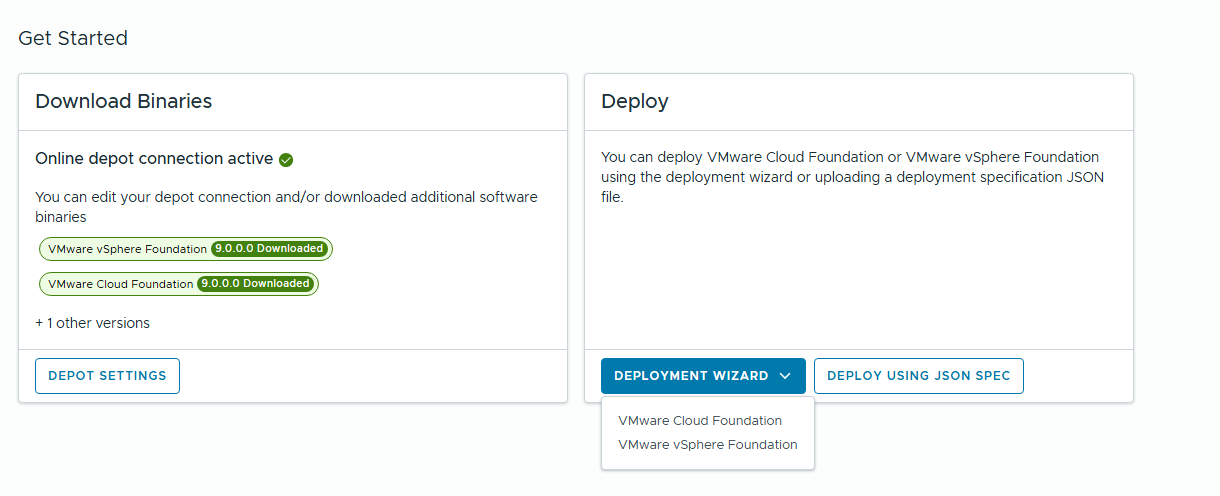Click the Download Binaries card title

pos(123,101)
